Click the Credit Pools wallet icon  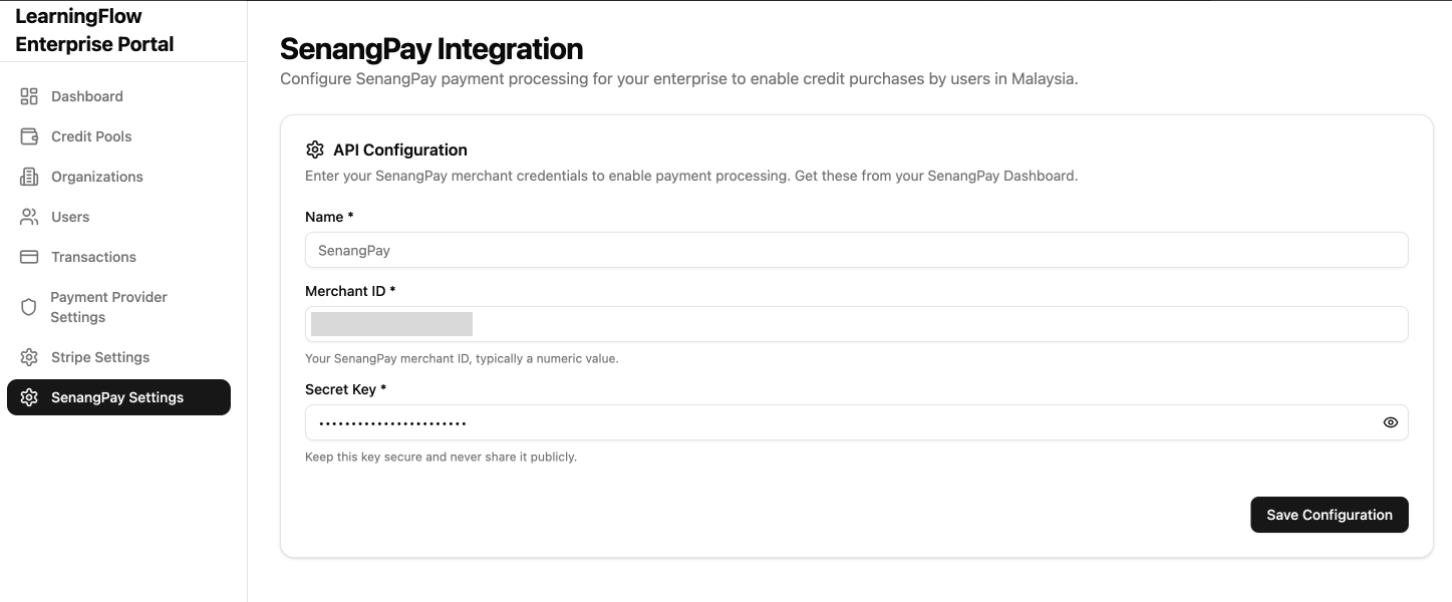(x=27, y=136)
